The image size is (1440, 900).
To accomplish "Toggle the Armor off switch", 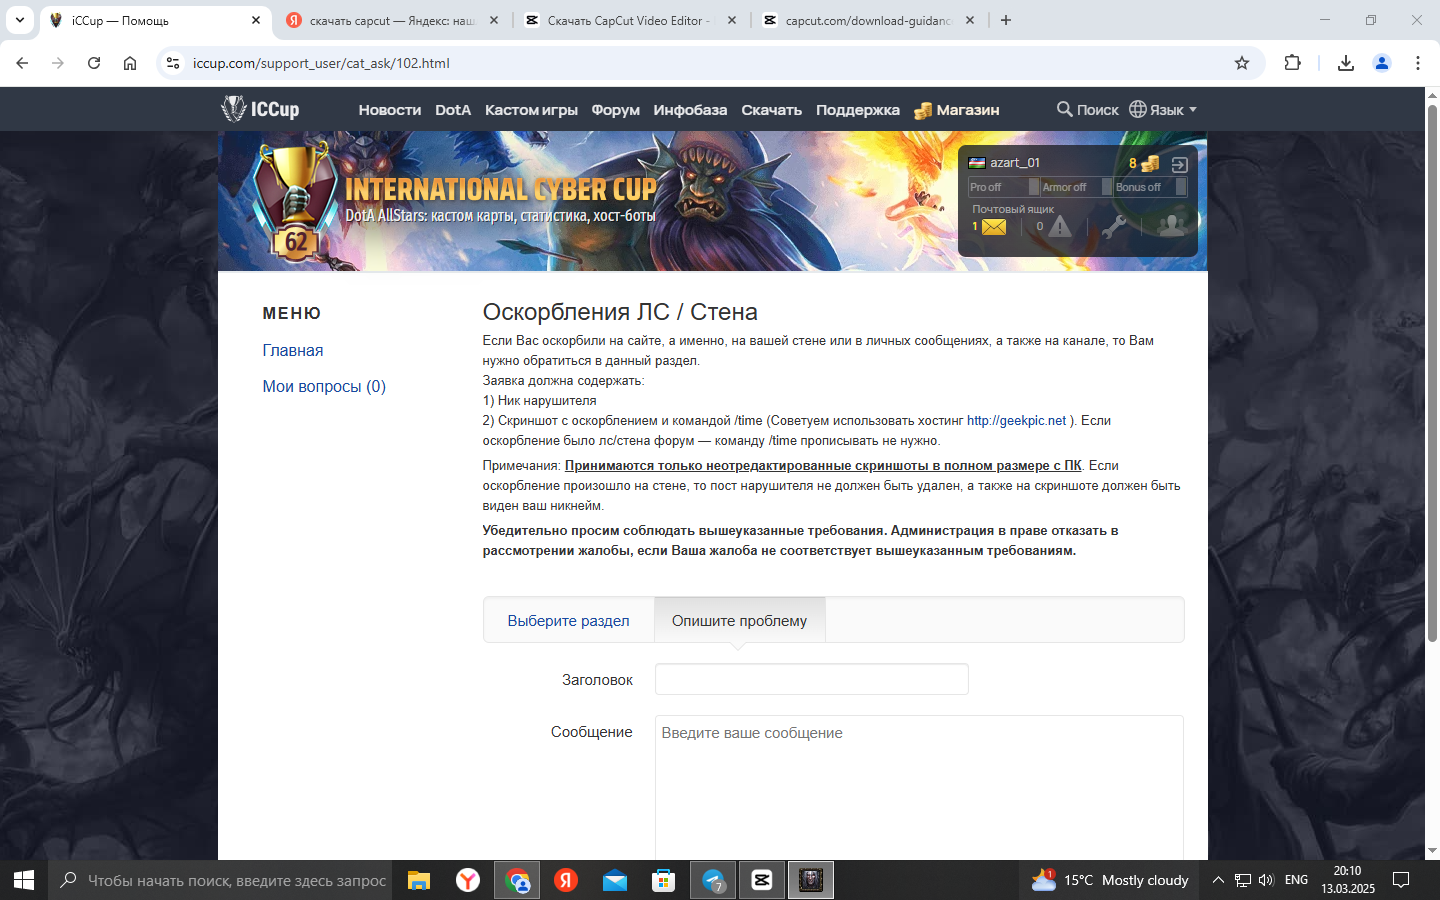I will [x=1076, y=187].
